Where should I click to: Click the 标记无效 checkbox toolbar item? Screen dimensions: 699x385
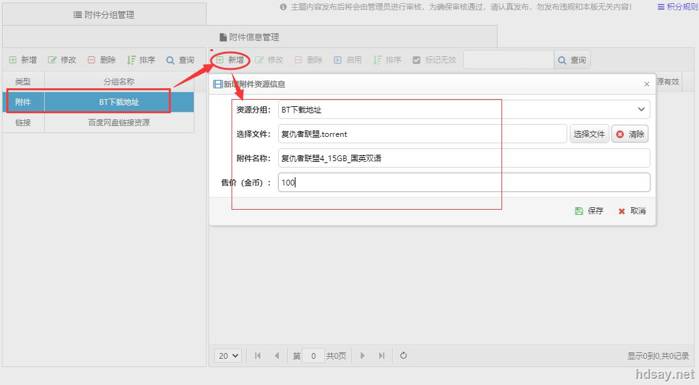[434, 60]
